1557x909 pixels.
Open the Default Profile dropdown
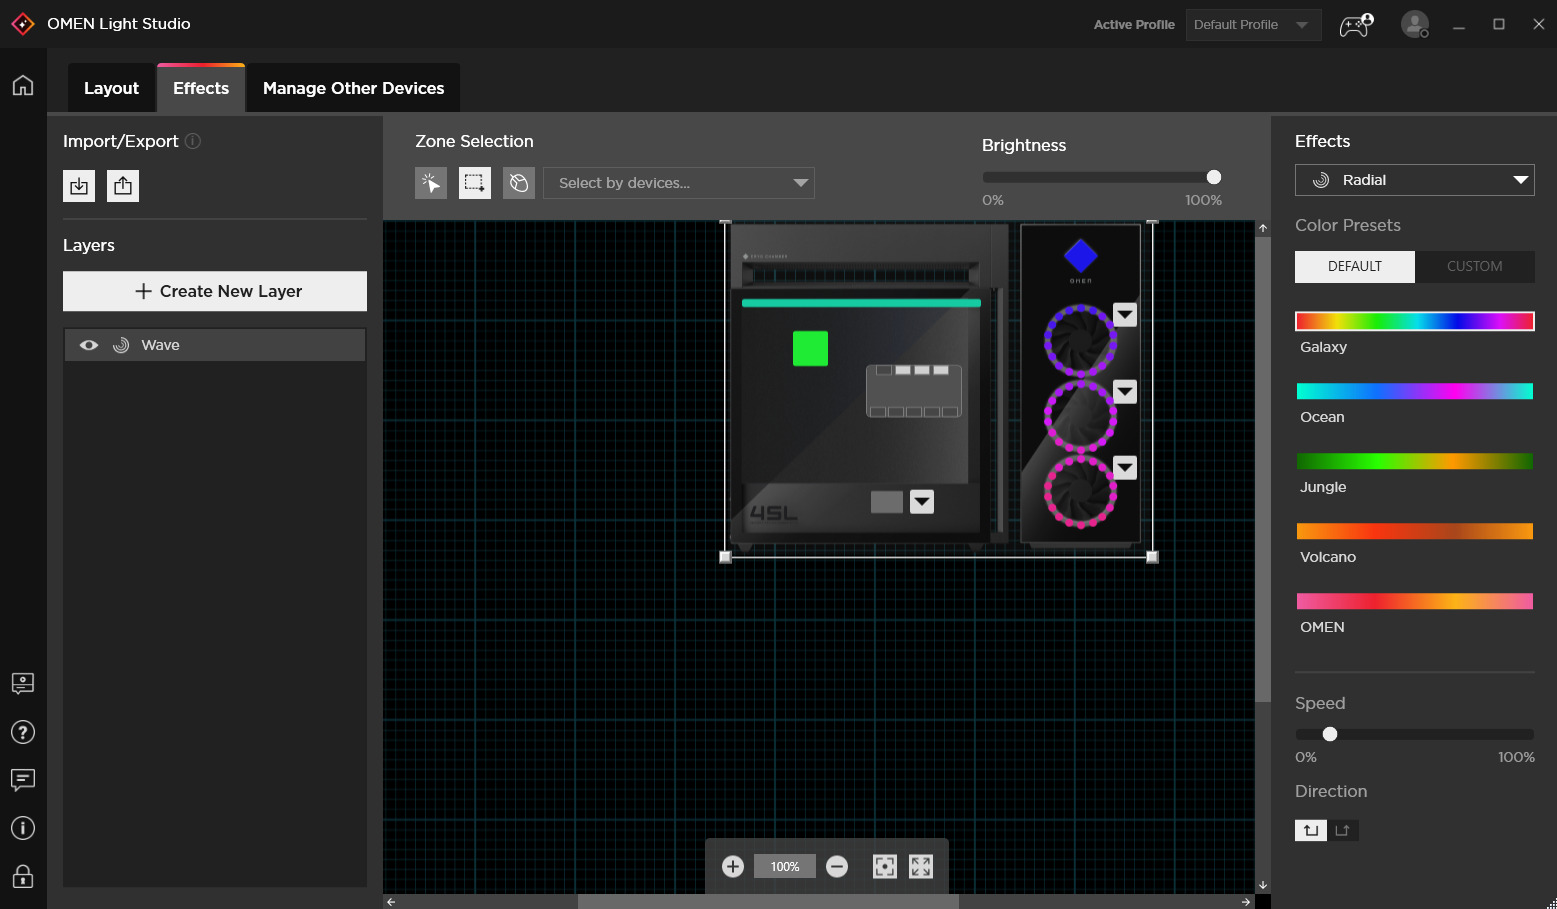1253,25
